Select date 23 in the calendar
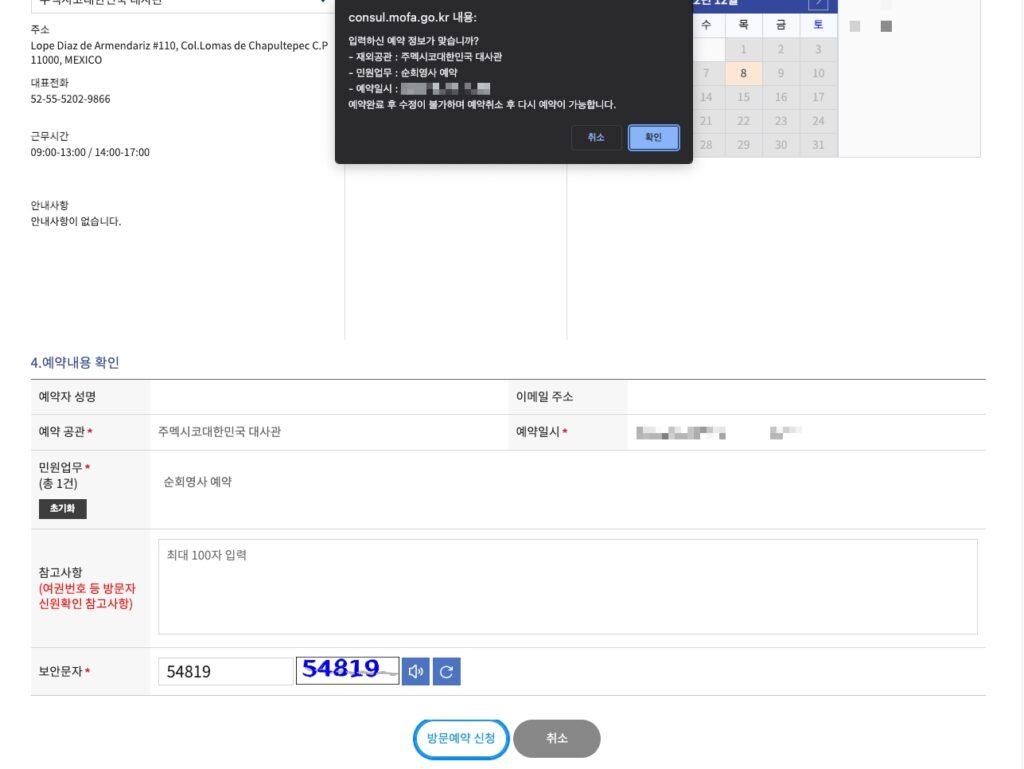 click(780, 121)
